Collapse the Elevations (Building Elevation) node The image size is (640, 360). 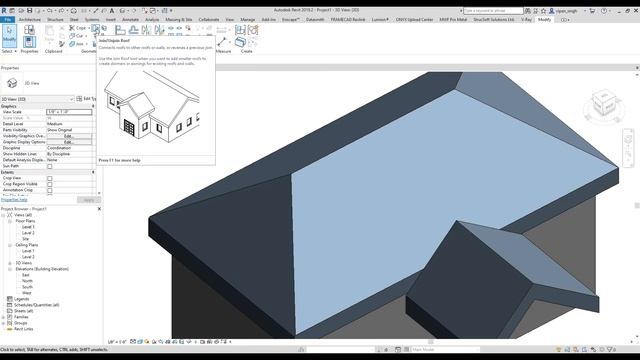pyautogui.click(x=10, y=269)
